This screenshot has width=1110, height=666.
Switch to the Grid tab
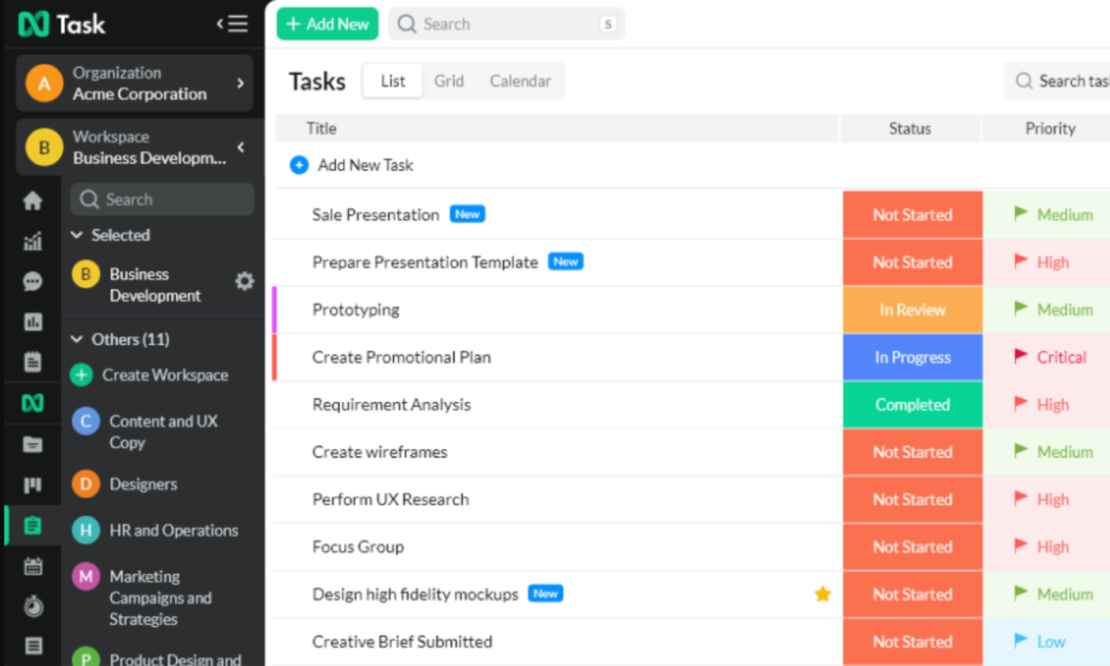[448, 81]
